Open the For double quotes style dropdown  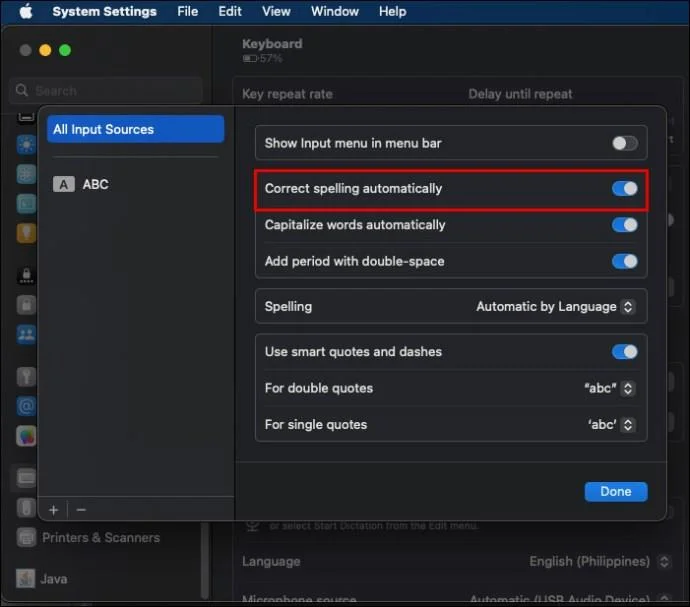coord(609,388)
